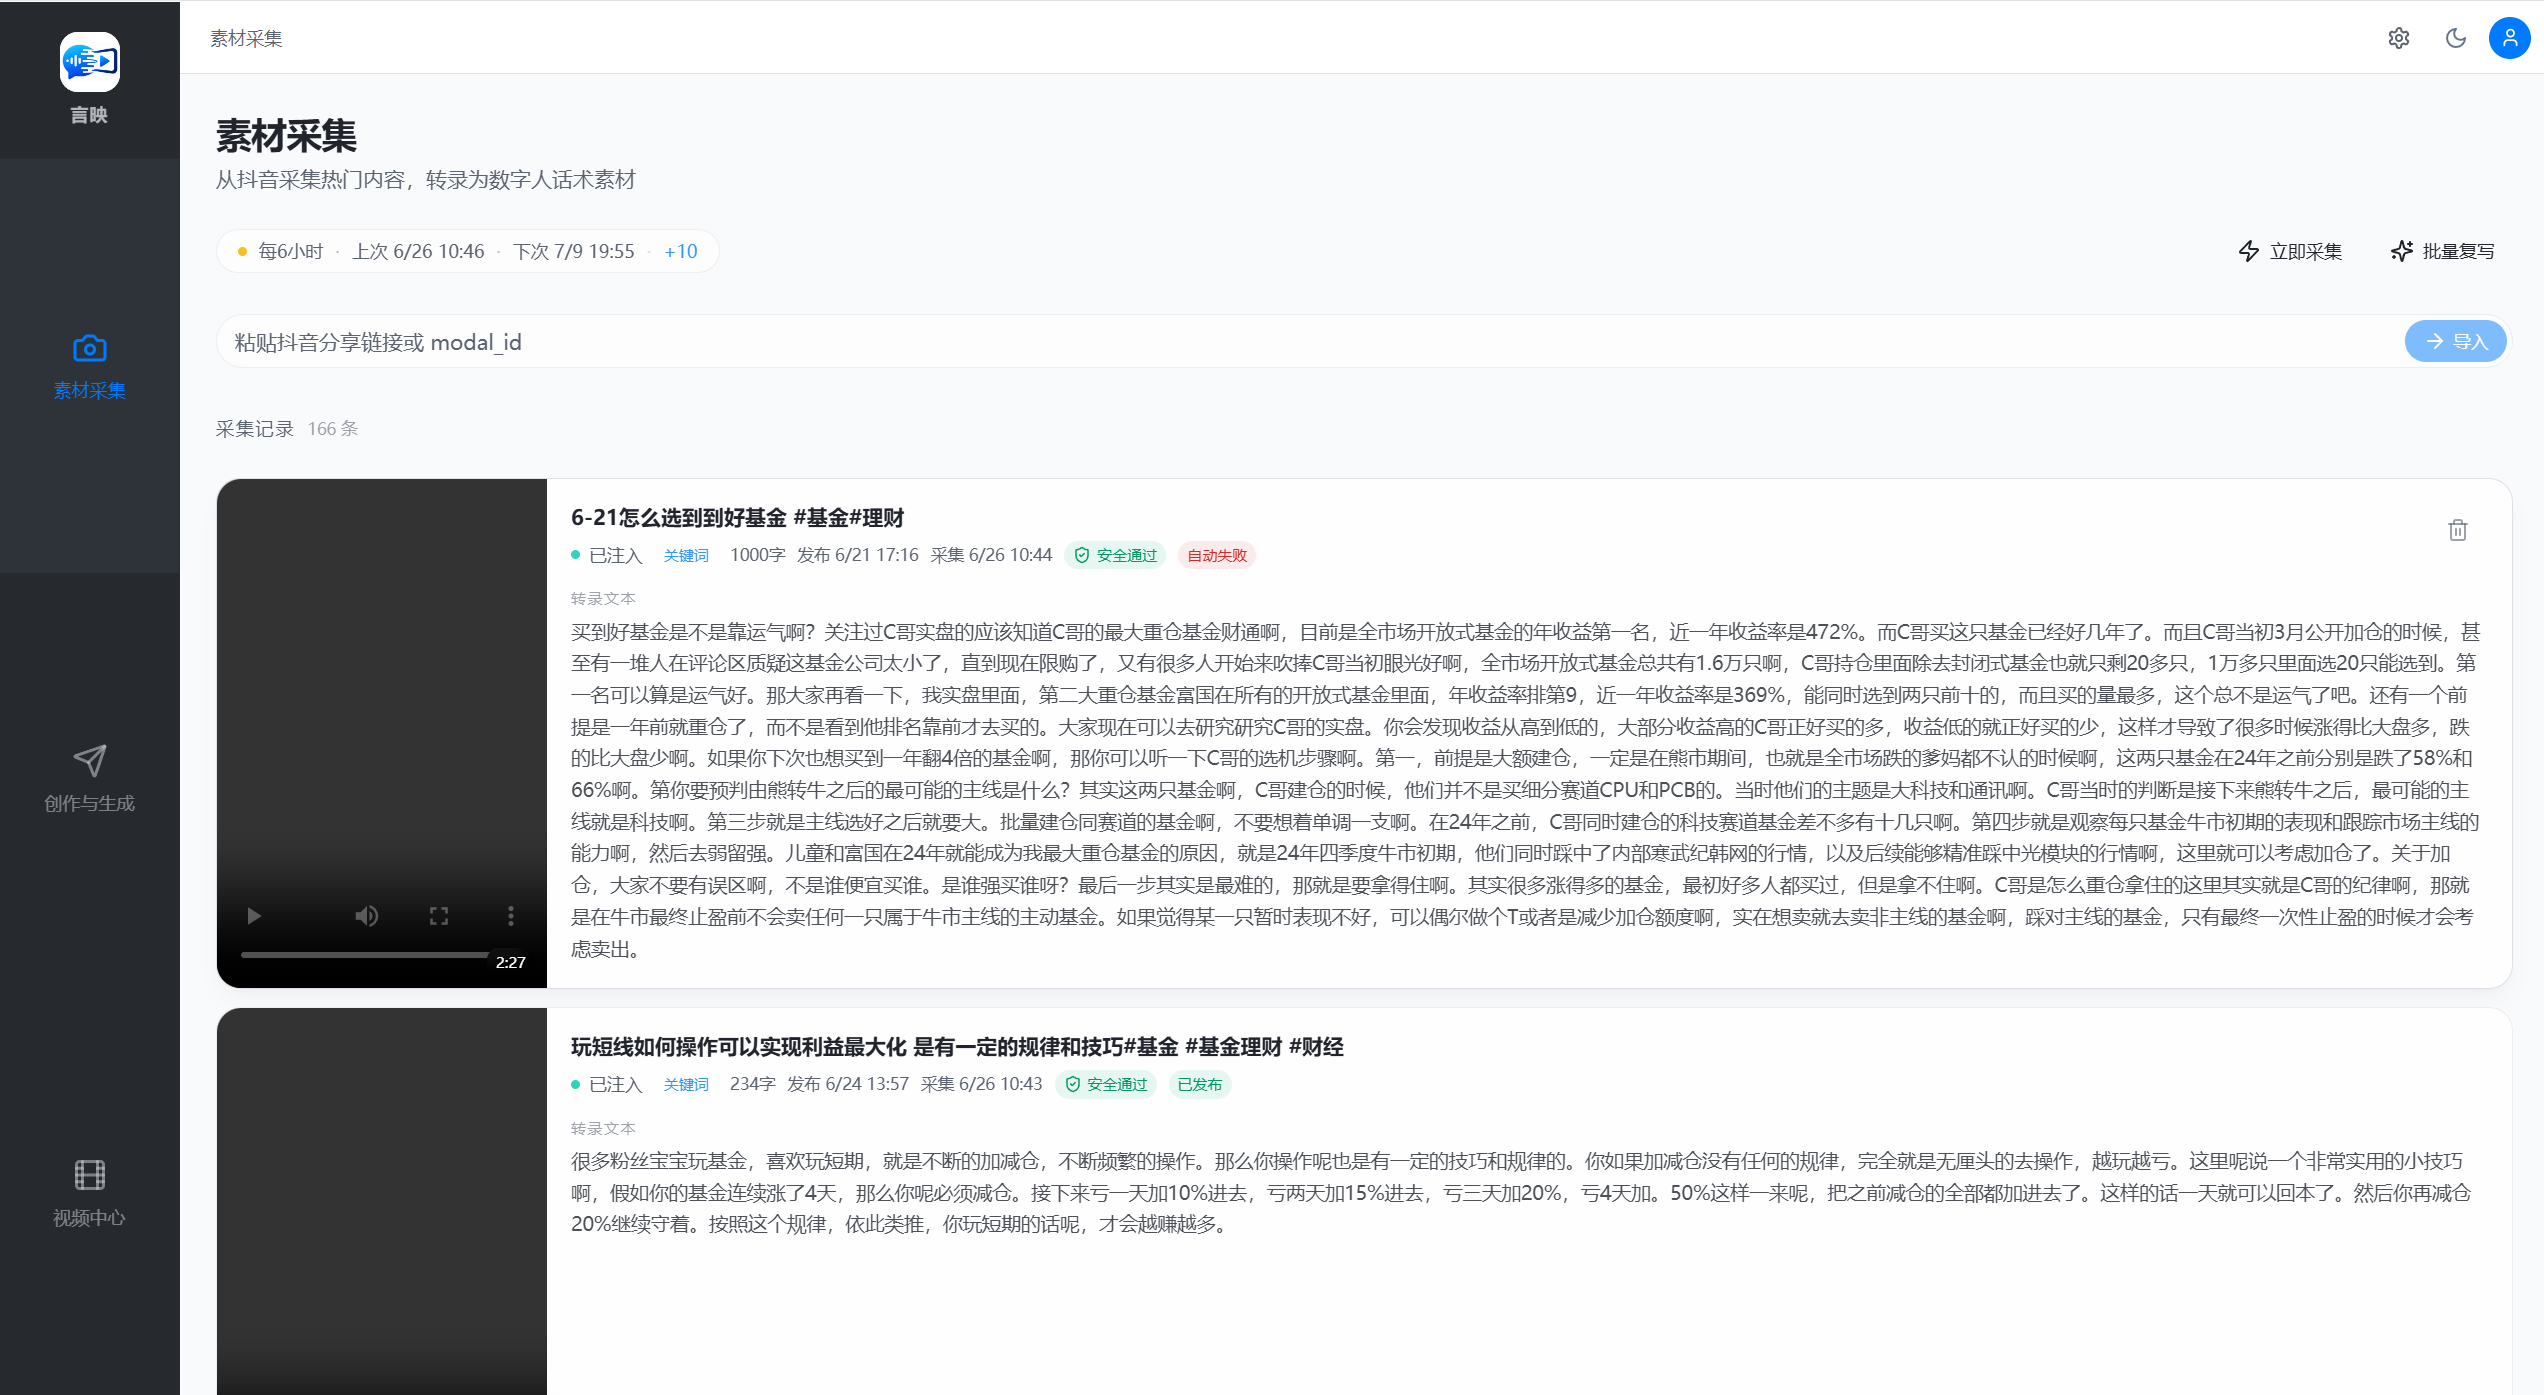Open title 6-21怎么选到到好基金 #基金#理财
This screenshot has height=1395, width=2544.
coord(737,517)
